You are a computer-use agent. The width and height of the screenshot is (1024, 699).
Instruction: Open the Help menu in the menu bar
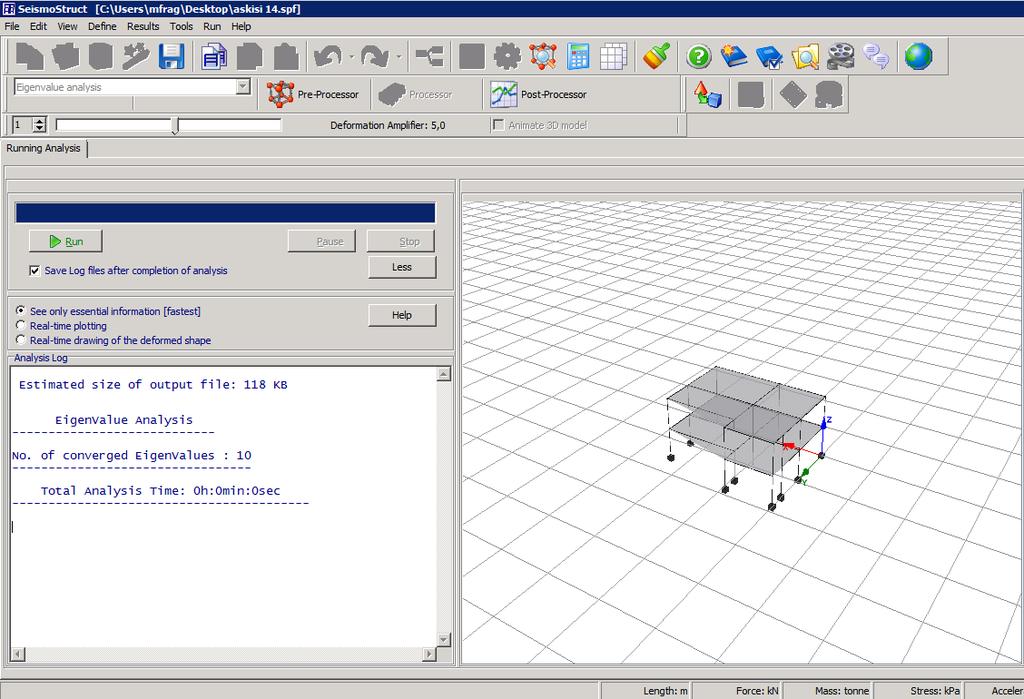coord(241,26)
